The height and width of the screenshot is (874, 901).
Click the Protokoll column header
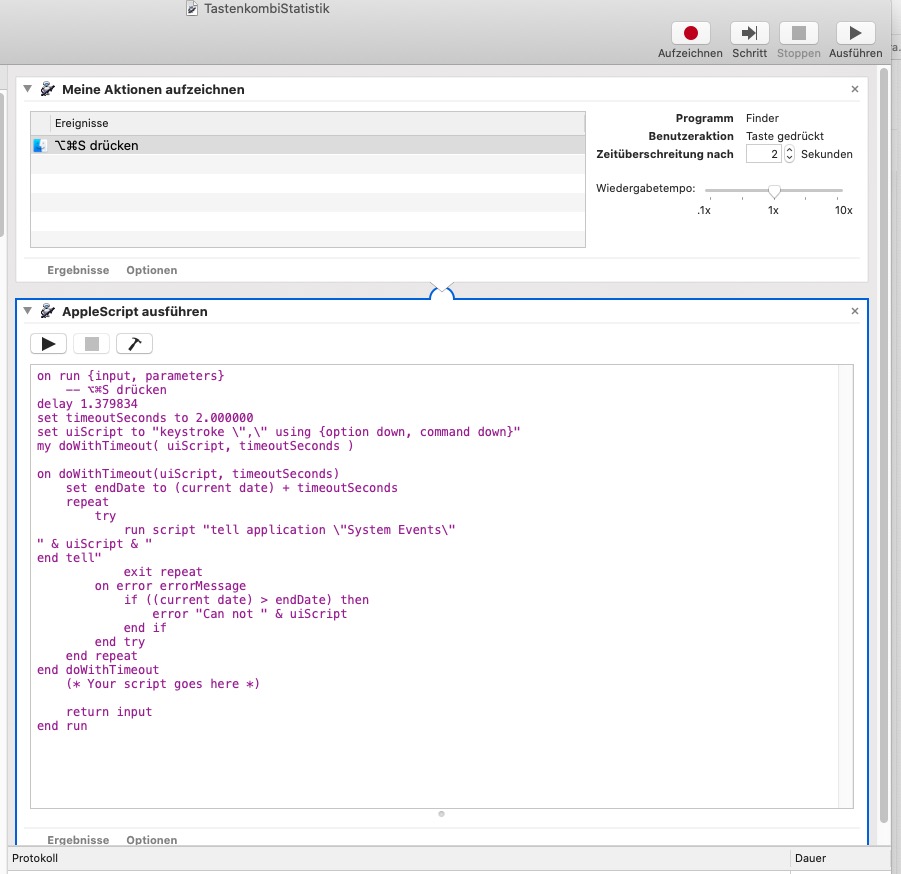coord(399,858)
